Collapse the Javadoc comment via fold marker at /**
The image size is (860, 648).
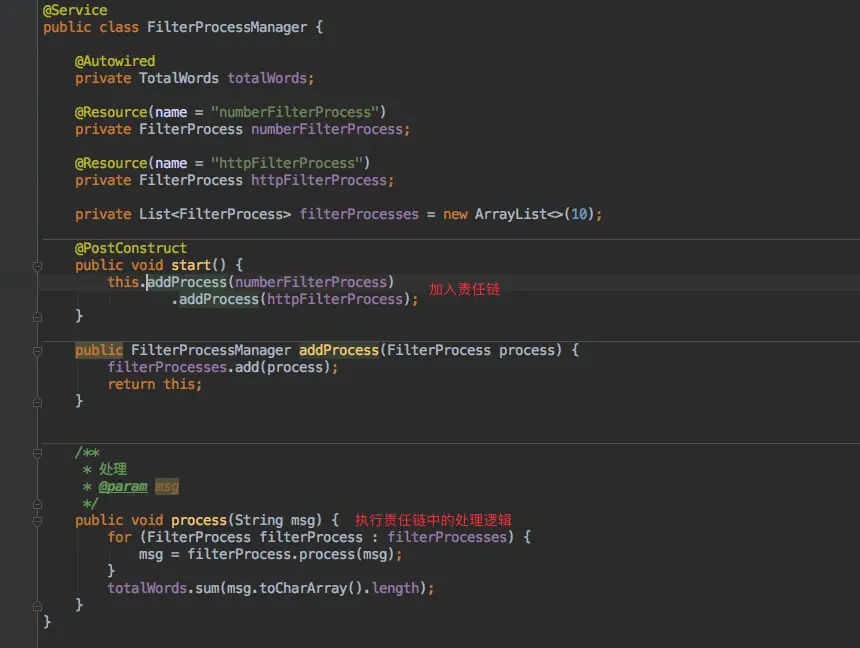(37, 453)
